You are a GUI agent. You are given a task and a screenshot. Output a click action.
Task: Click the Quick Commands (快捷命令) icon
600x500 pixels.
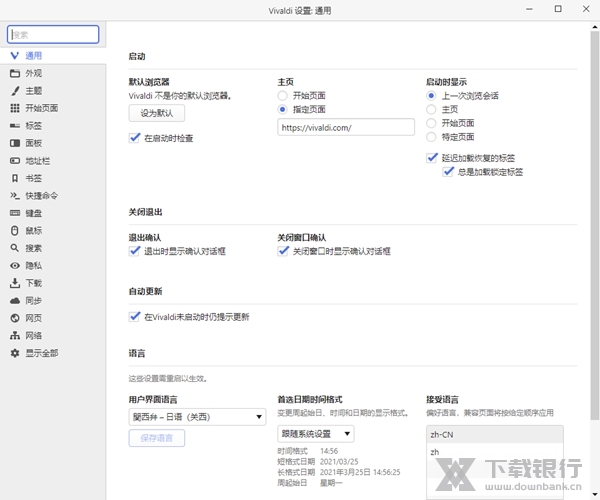(x=15, y=196)
